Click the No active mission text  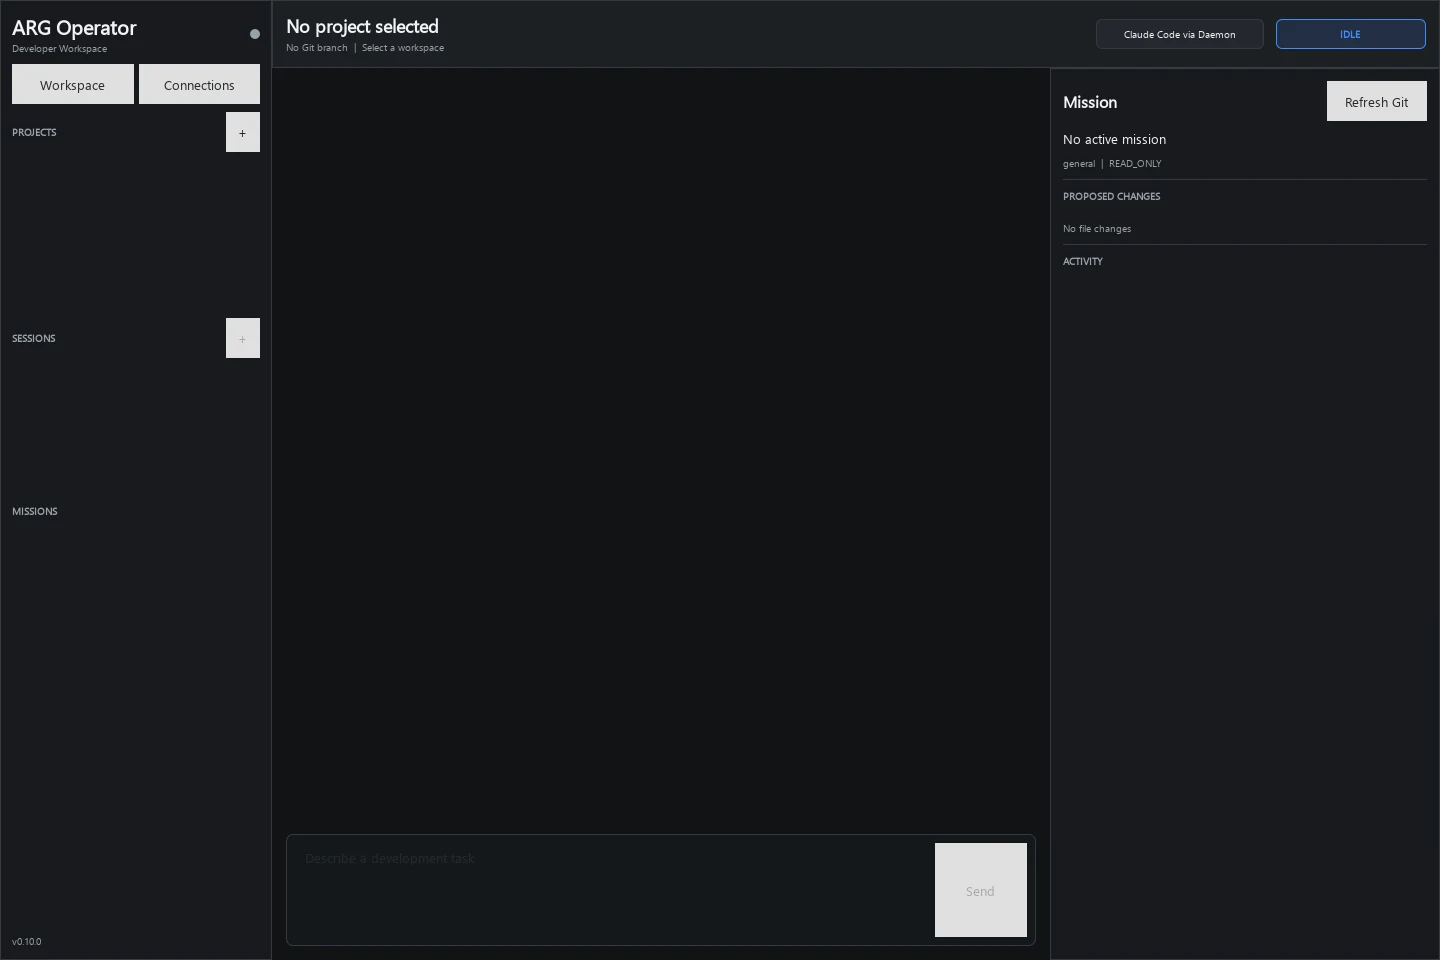click(1115, 139)
